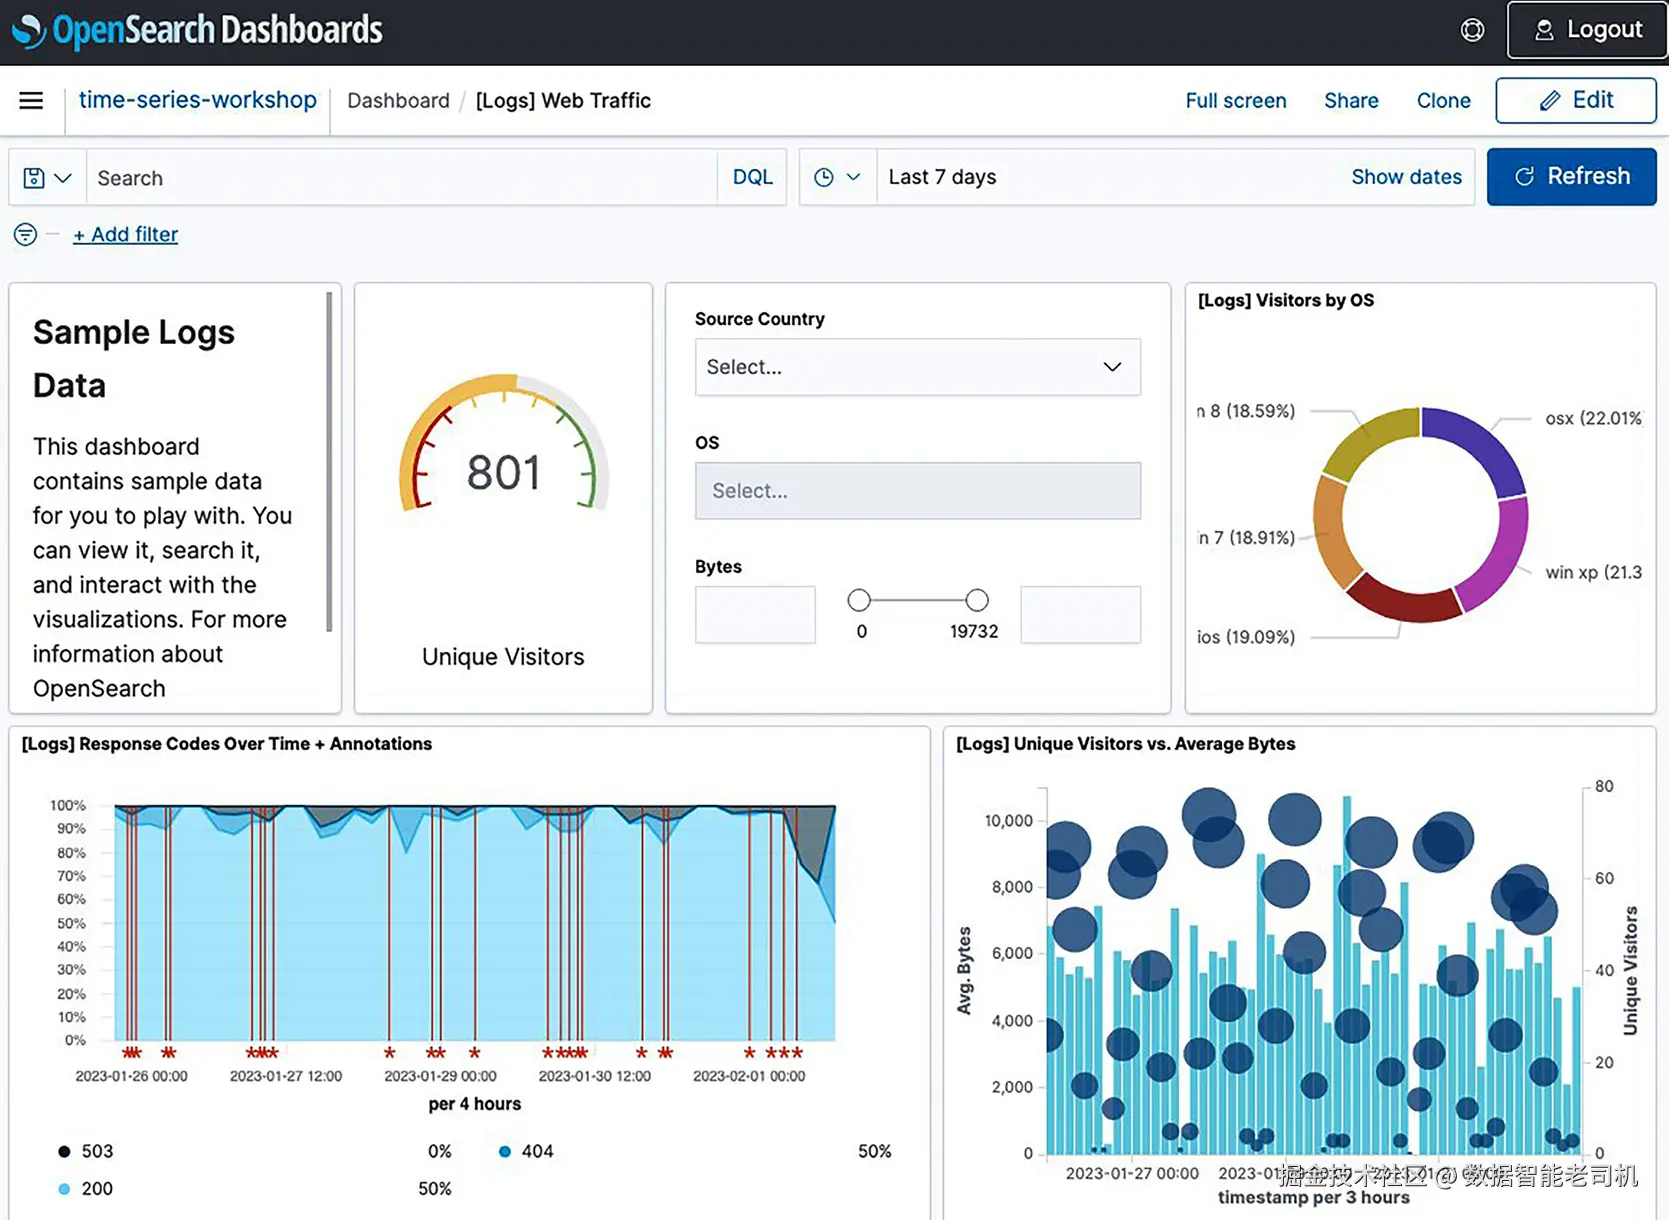Click the Bytes slider maximum handle
Image resolution: width=1669 pixels, height=1220 pixels.
click(x=977, y=600)
